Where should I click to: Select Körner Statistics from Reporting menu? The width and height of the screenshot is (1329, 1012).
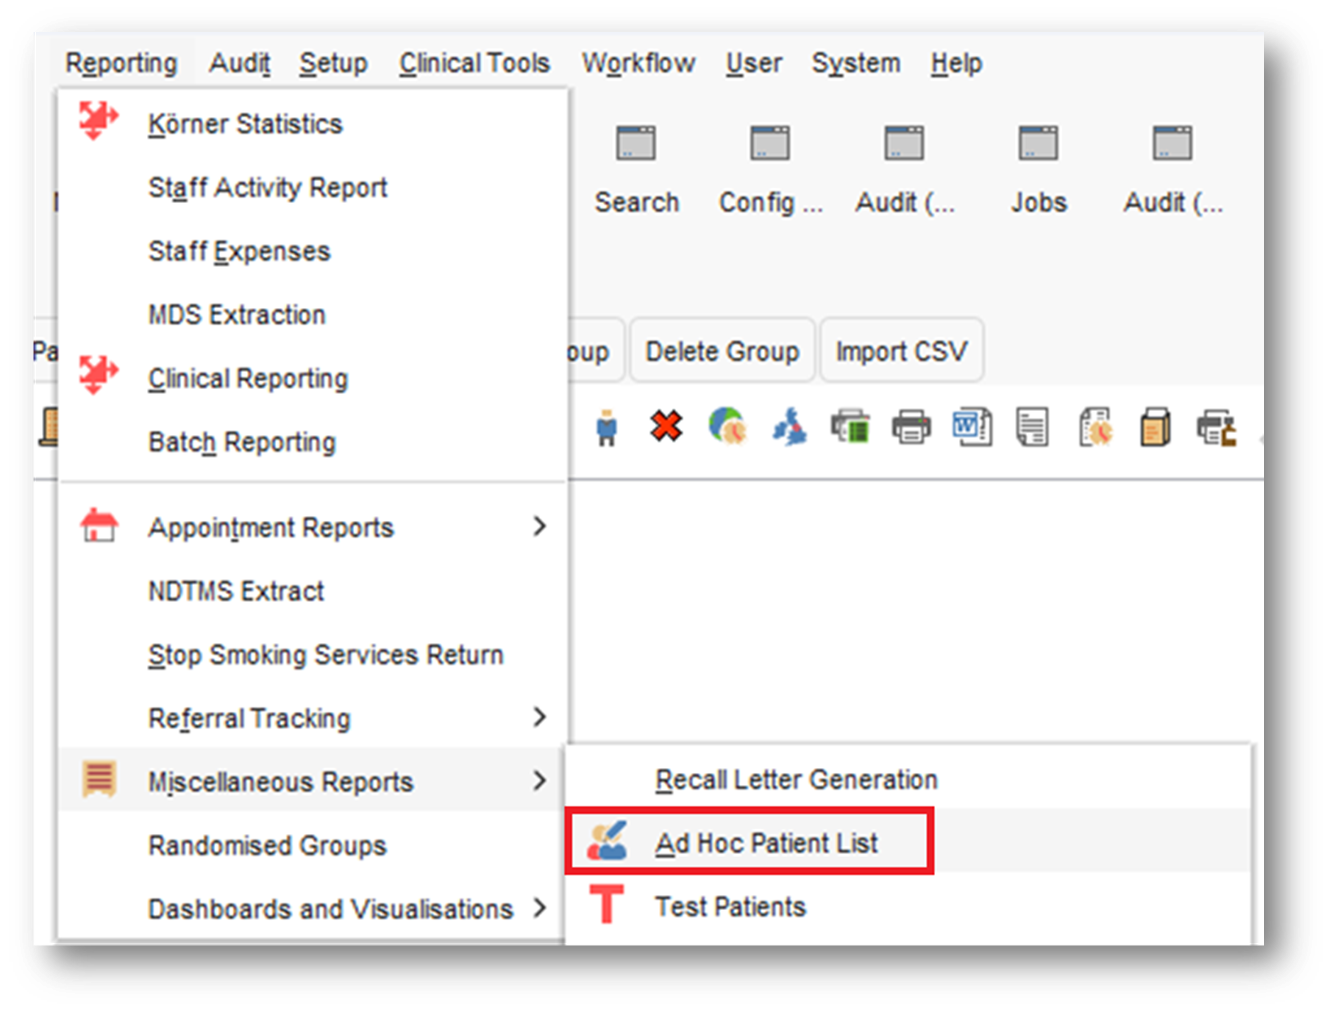(x=313, y=124)
